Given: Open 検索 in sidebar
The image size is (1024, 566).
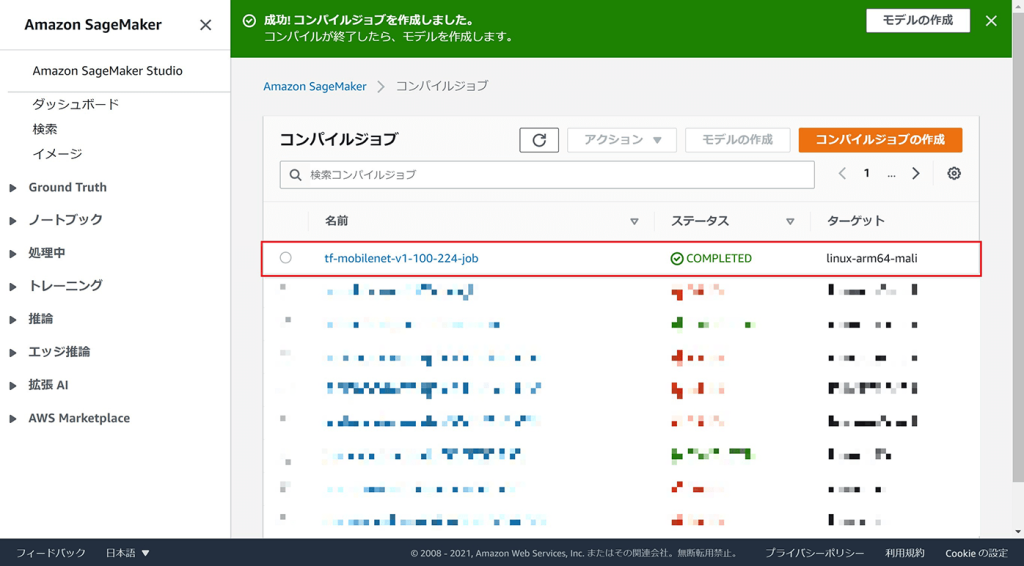Looking at the screenshot, I should 45,129.
